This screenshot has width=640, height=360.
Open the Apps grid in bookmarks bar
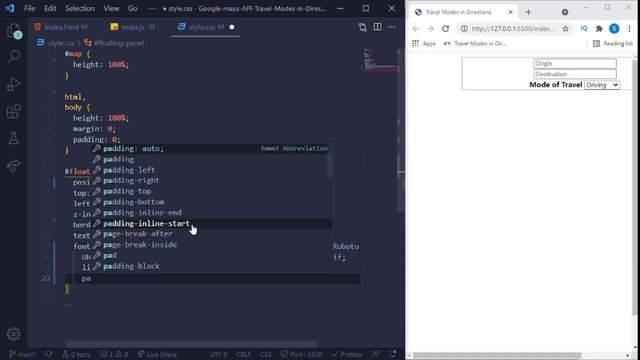(x=424, y=43)
